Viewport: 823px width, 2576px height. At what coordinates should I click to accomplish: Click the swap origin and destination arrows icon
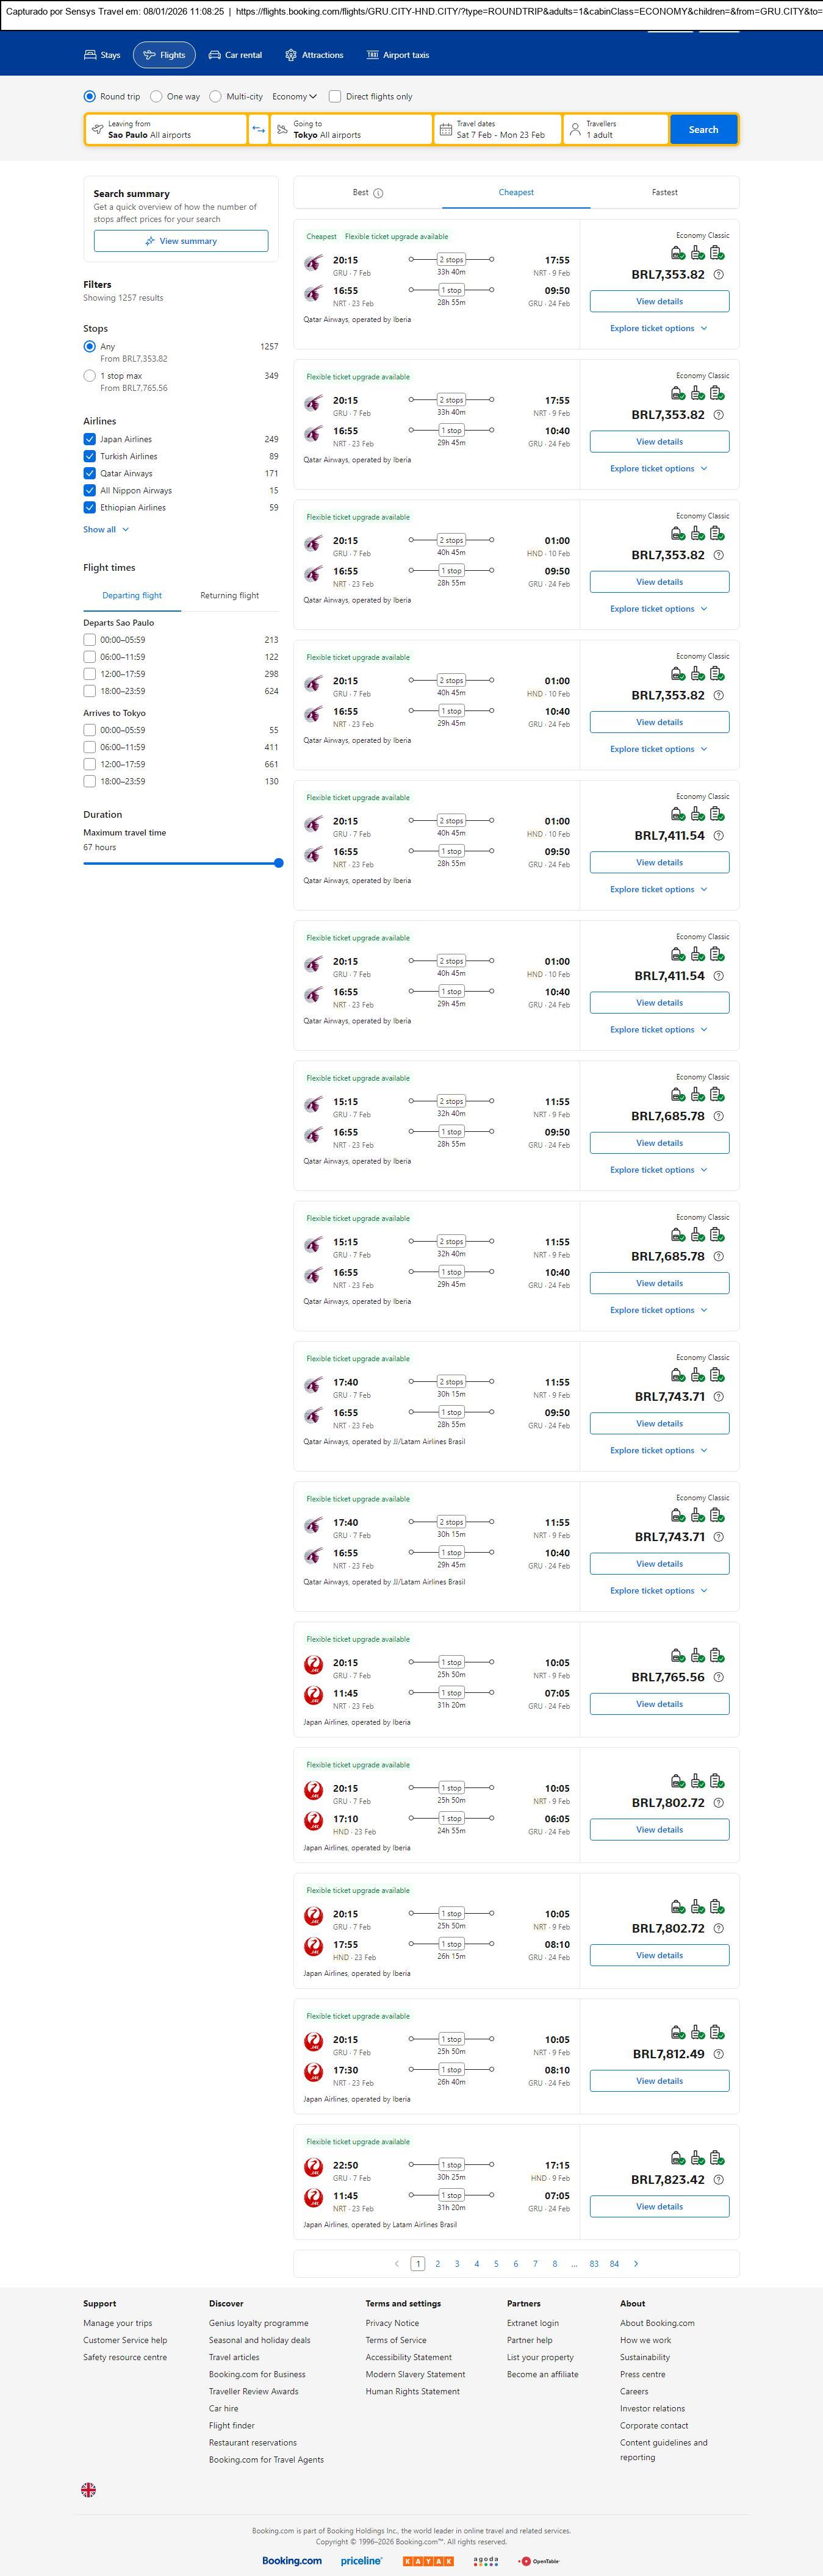pos(259,129)
